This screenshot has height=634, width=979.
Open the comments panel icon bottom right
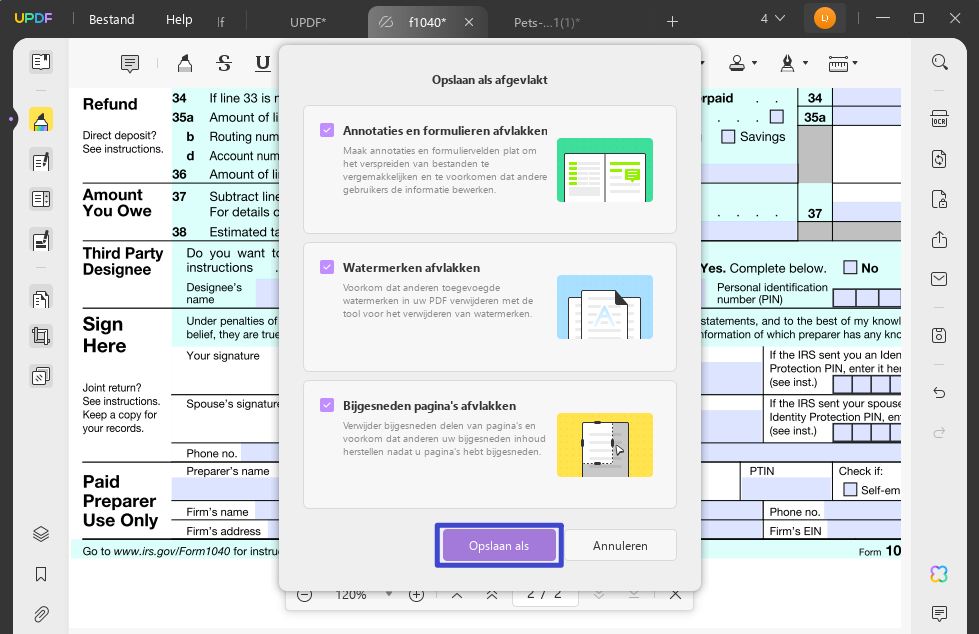point(940,613)
